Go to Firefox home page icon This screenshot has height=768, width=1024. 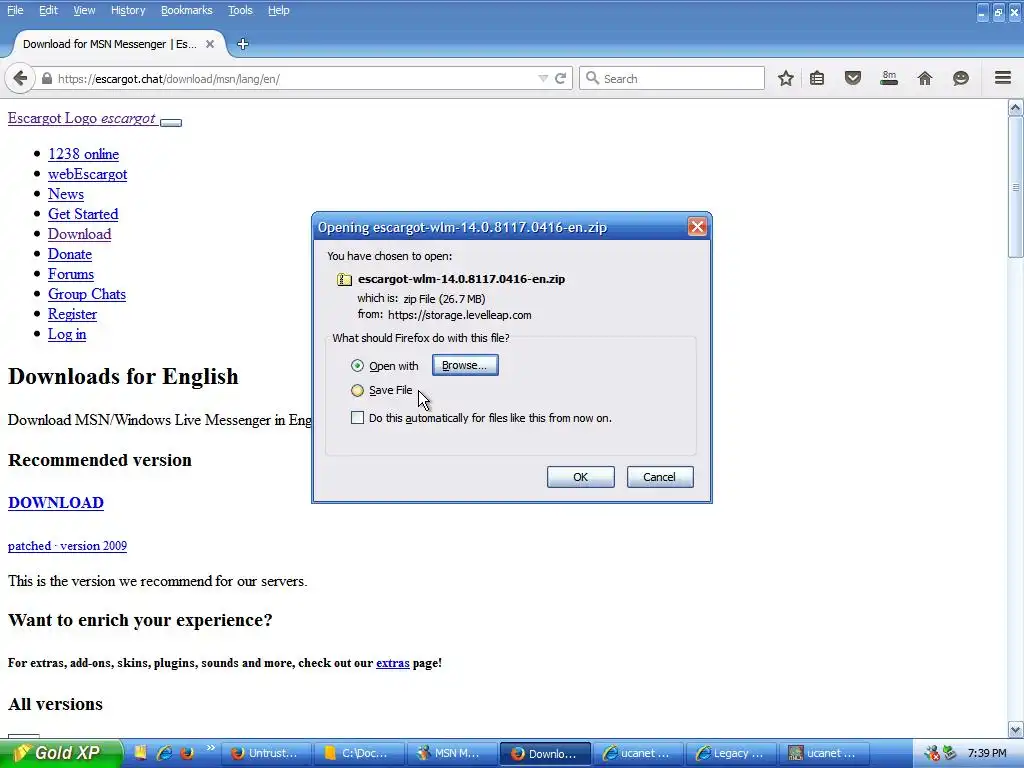pos(925,78)
